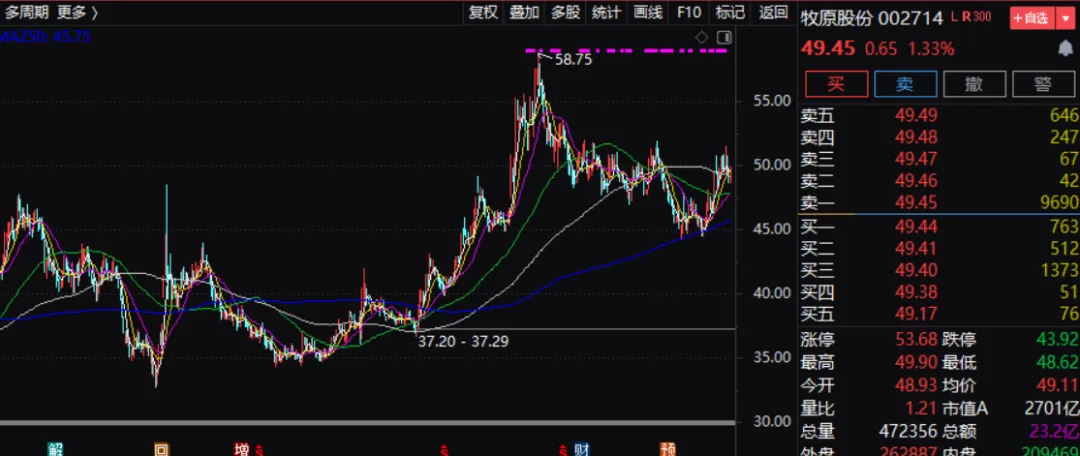Click the 买五 bid row at 49.17
Viewport: 1080px width, 456px height.
point(939,314)
